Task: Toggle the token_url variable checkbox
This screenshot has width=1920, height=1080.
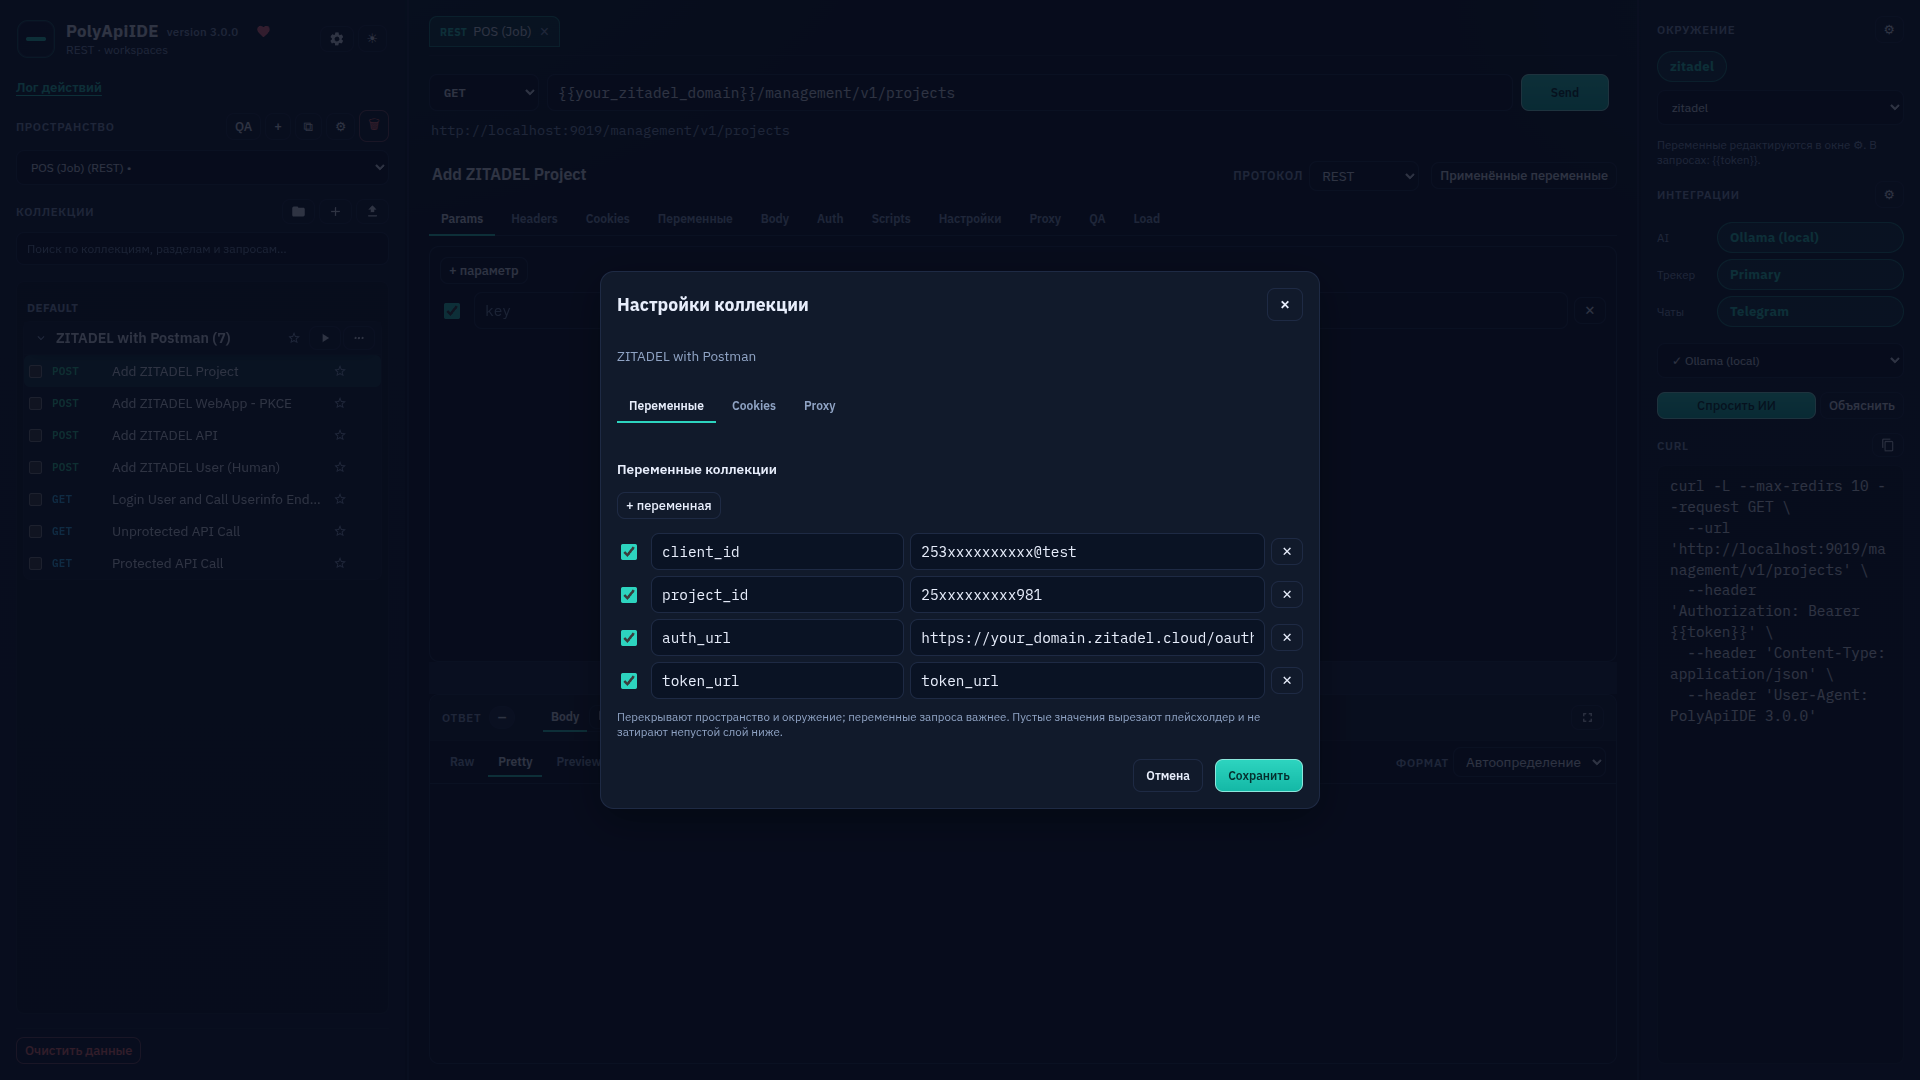Action: pyautogui.click(x=629, y=681)
